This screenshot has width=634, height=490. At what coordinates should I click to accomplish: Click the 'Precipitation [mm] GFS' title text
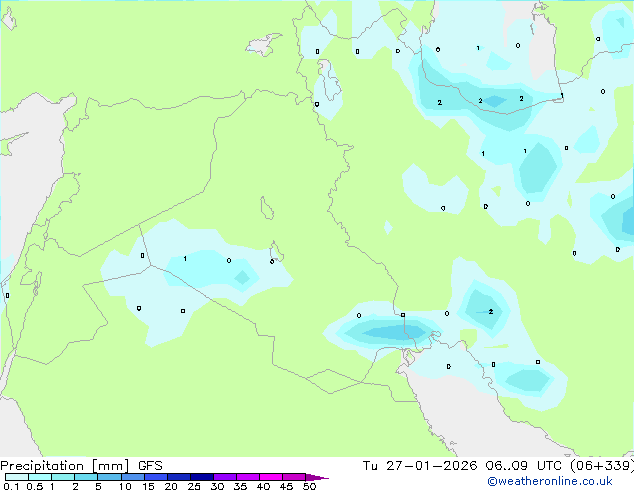[x=82, y=466]
